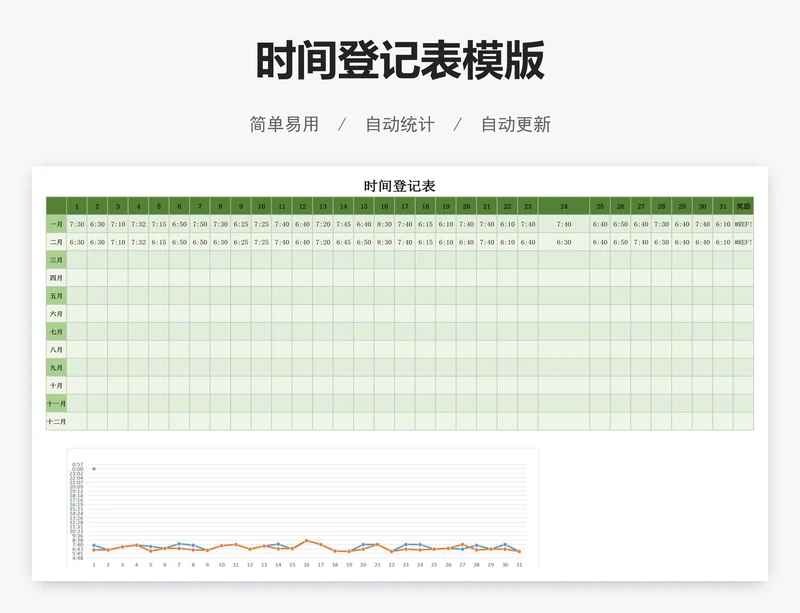Click the chart x-axis label 16
The image size is (800, 613).
click(x=307, y=565)
